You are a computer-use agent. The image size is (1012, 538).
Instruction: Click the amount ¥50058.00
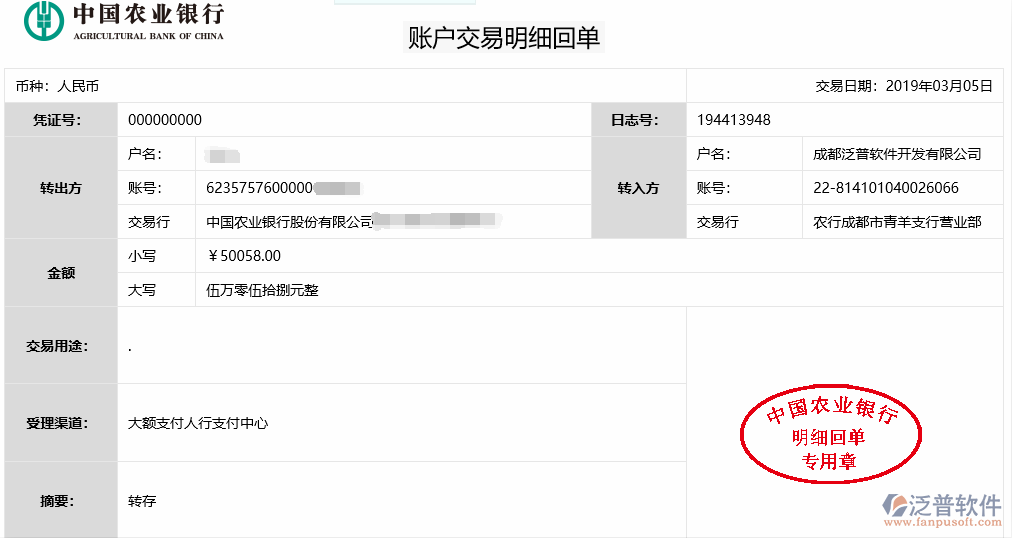[x=244, y=256]
